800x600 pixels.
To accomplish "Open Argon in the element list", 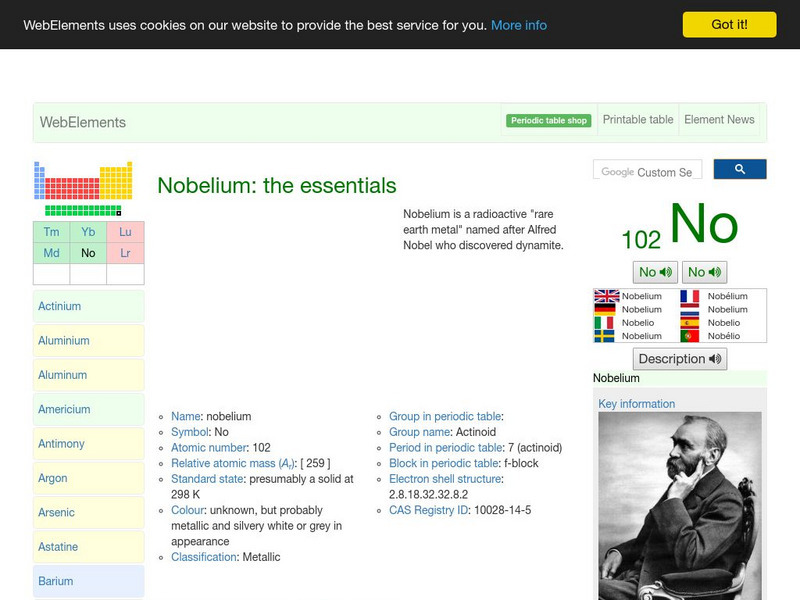I will 89,478.
